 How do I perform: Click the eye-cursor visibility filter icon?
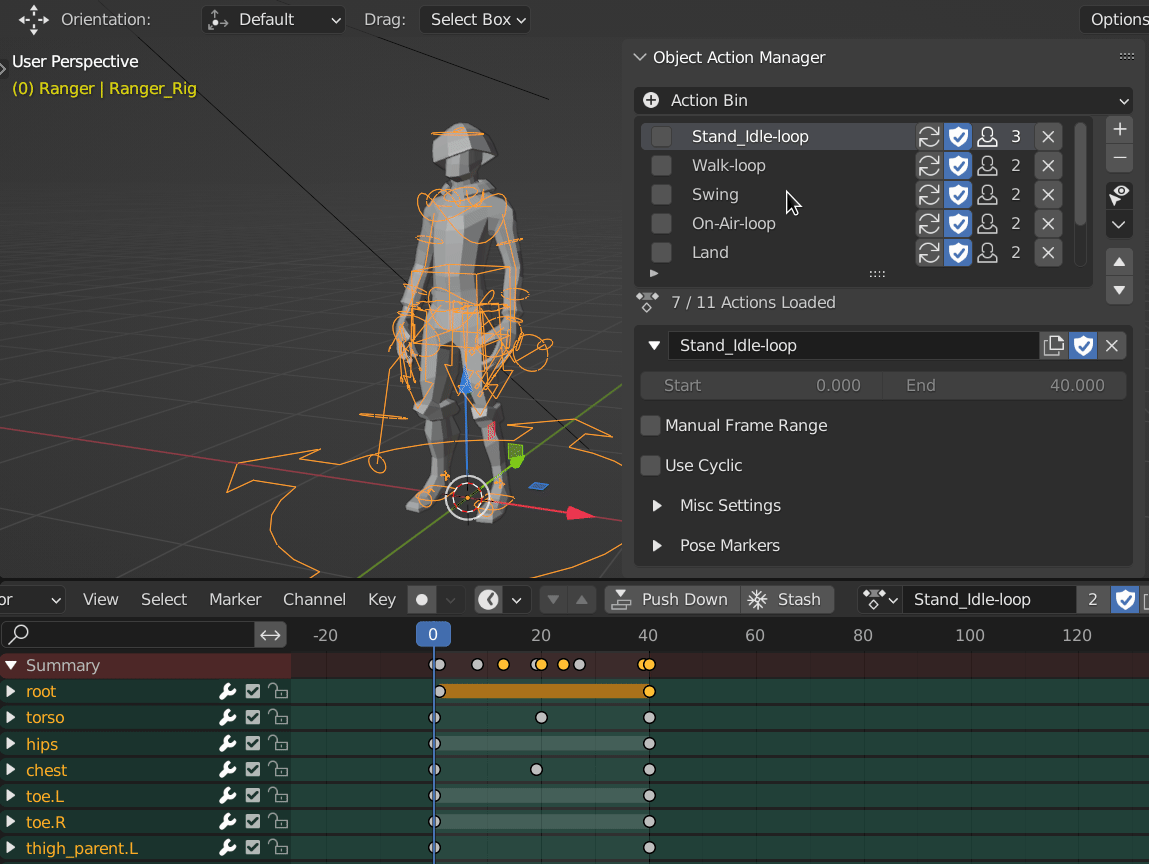pos(1119,196)
